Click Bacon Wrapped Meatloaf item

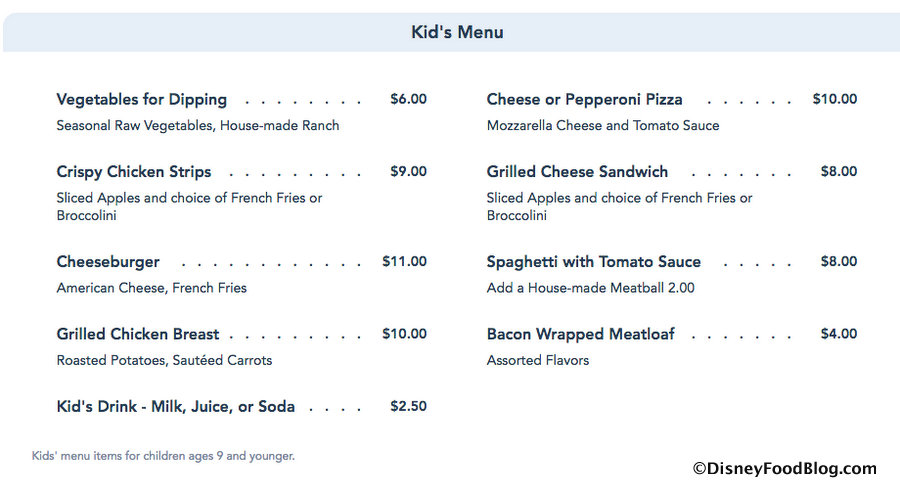(579, 333)
